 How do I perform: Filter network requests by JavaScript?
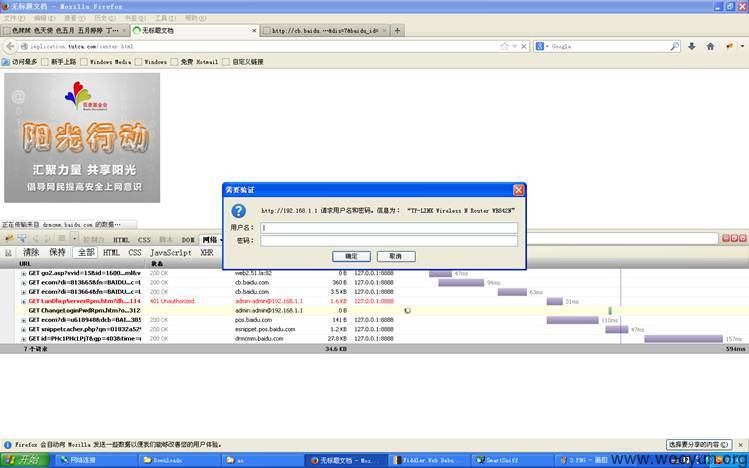pyautogui.click(x=171, y=253)
